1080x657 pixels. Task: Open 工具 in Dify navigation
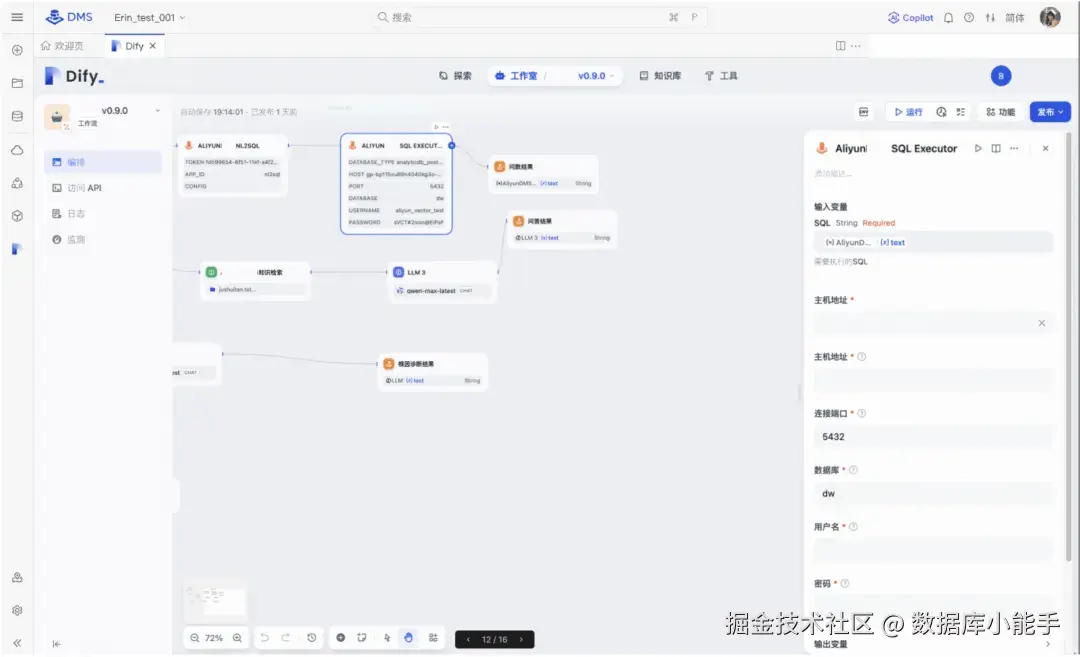tap(721, 76)
